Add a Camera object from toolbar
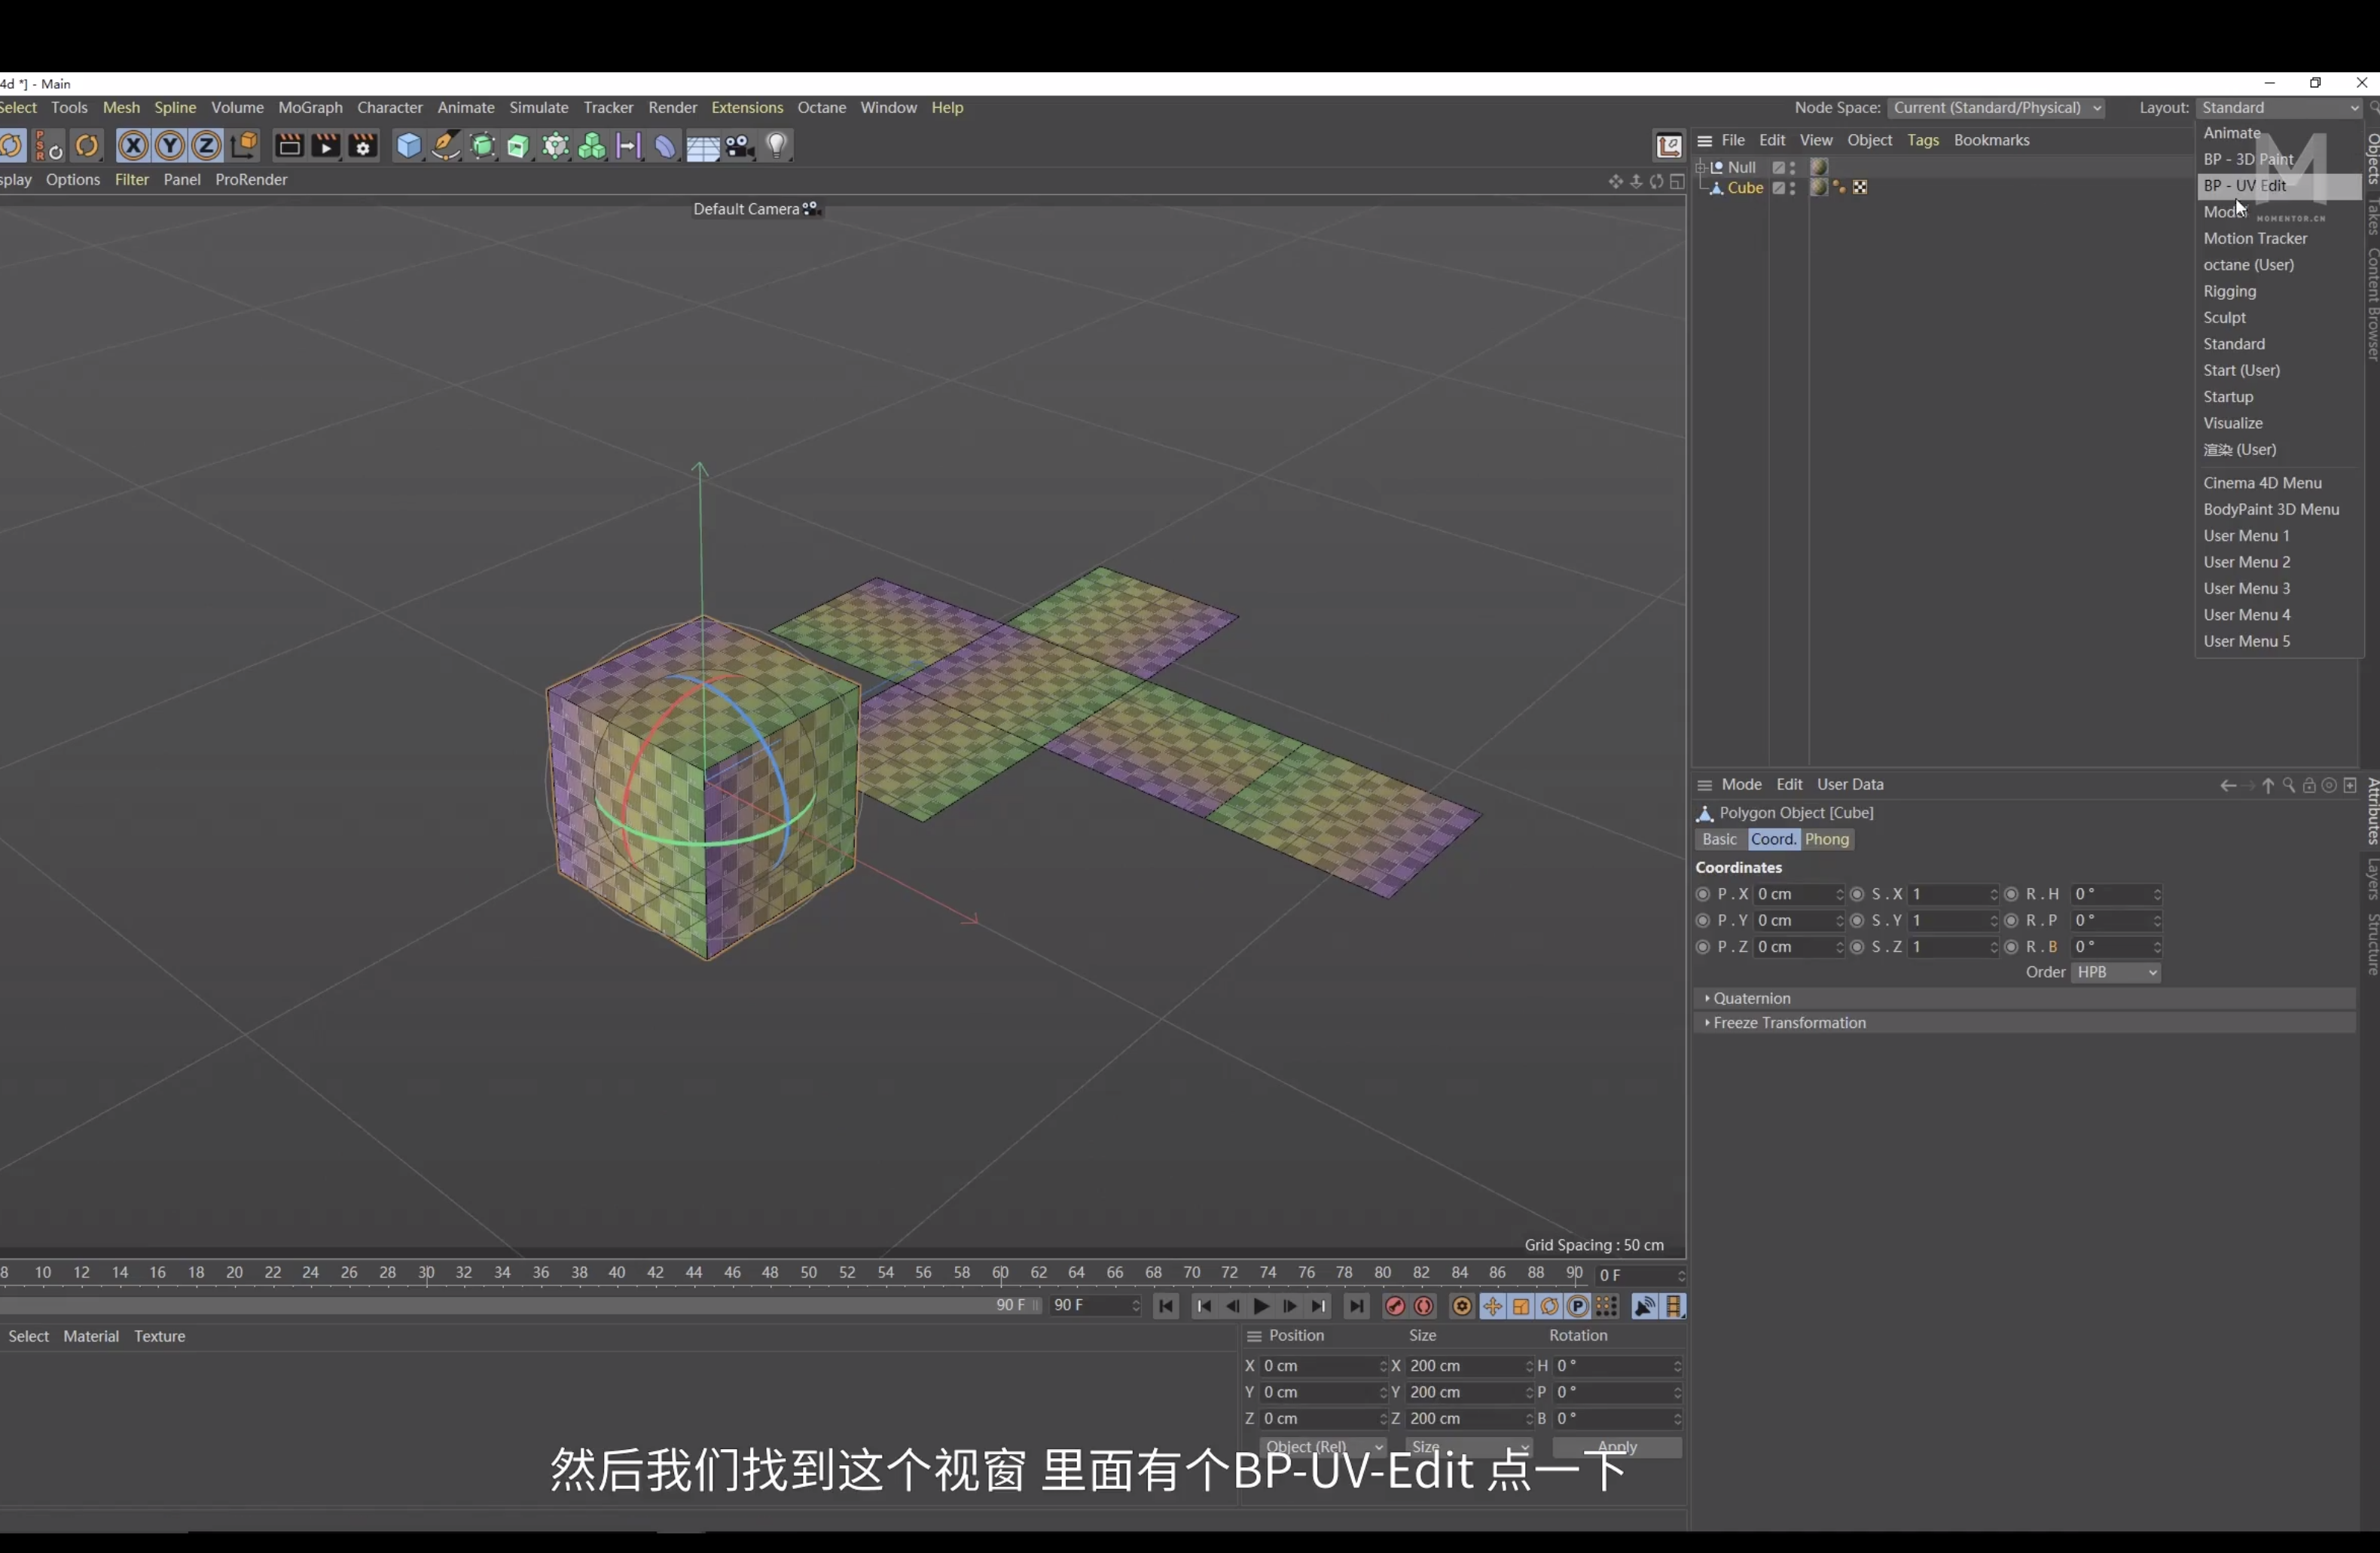 click(740, 146)
